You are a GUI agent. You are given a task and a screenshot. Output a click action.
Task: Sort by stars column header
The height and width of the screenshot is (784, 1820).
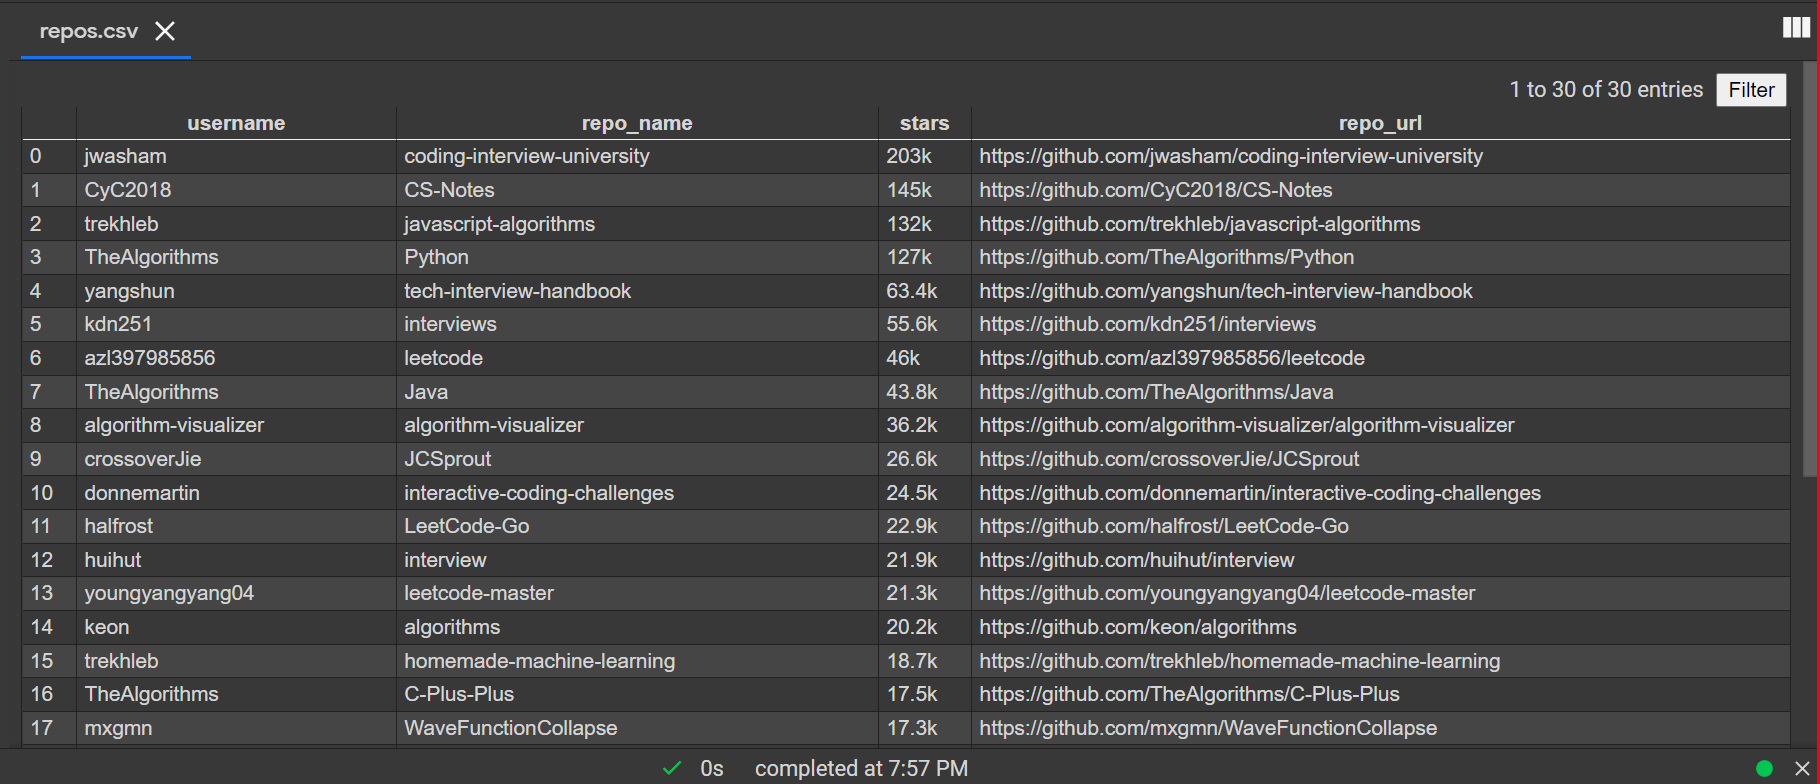coord(924,123)
